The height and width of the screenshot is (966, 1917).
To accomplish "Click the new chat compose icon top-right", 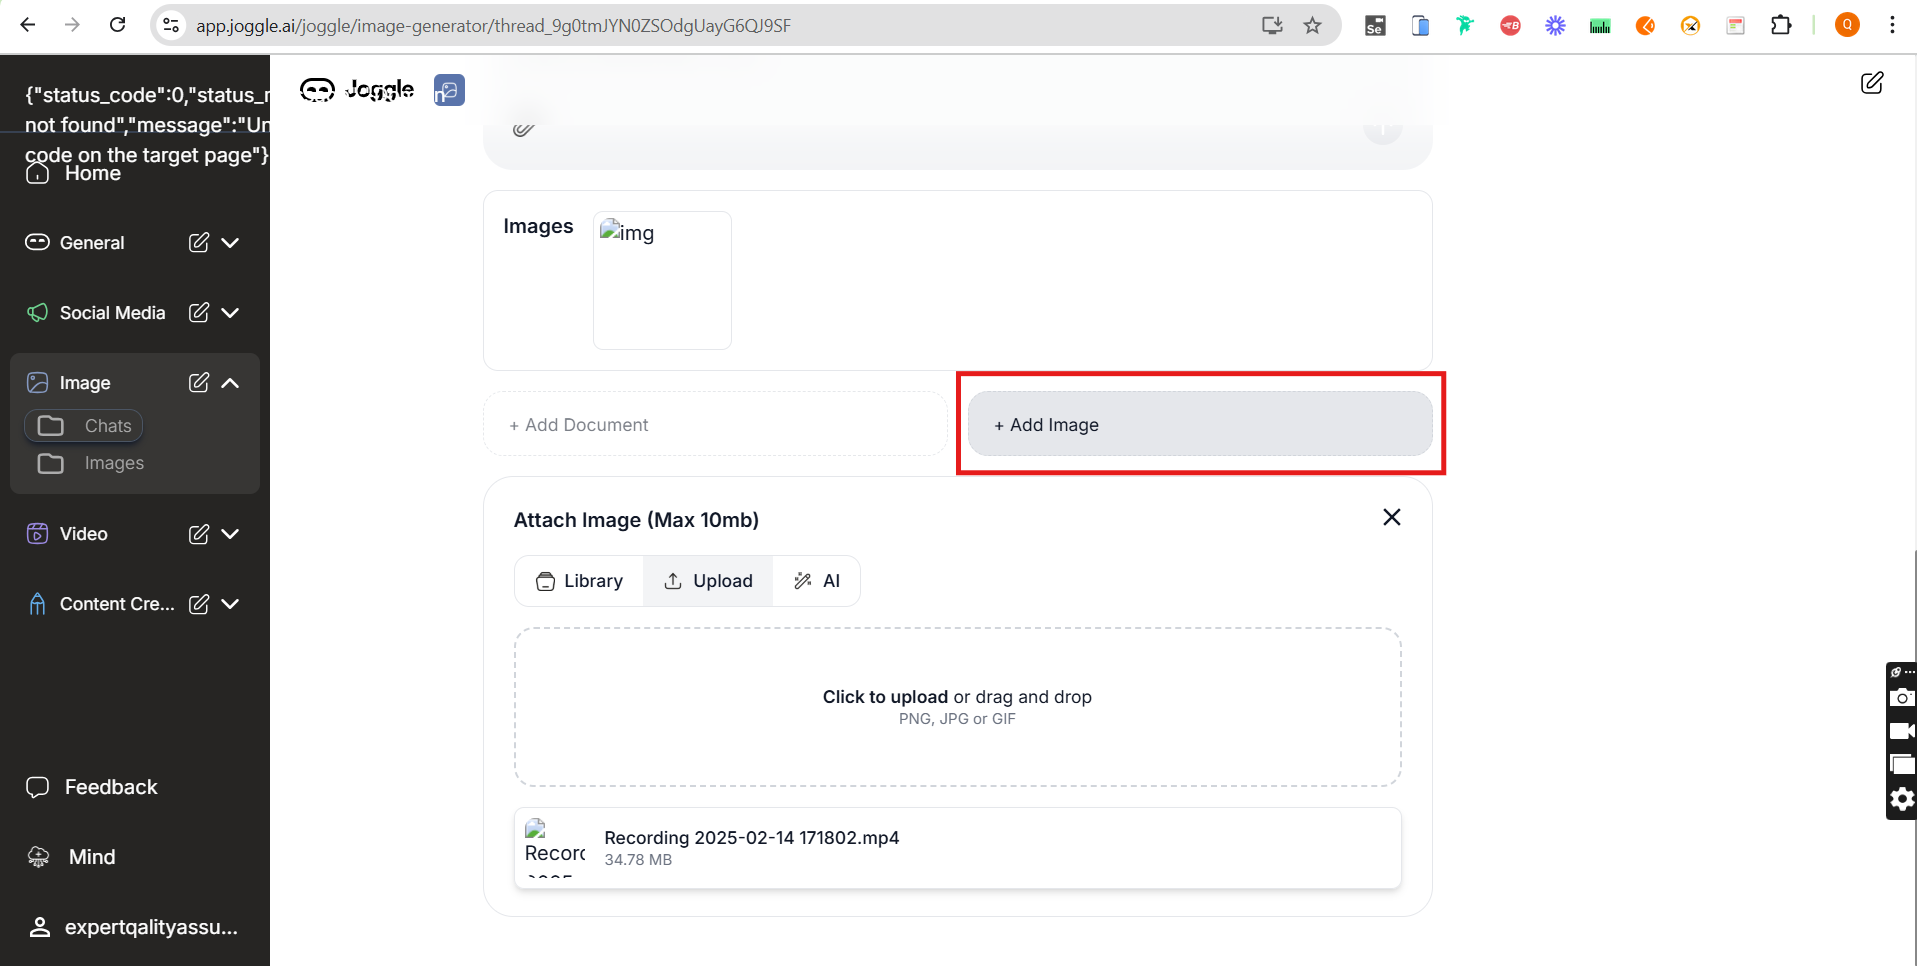I will coord(1871,83).
